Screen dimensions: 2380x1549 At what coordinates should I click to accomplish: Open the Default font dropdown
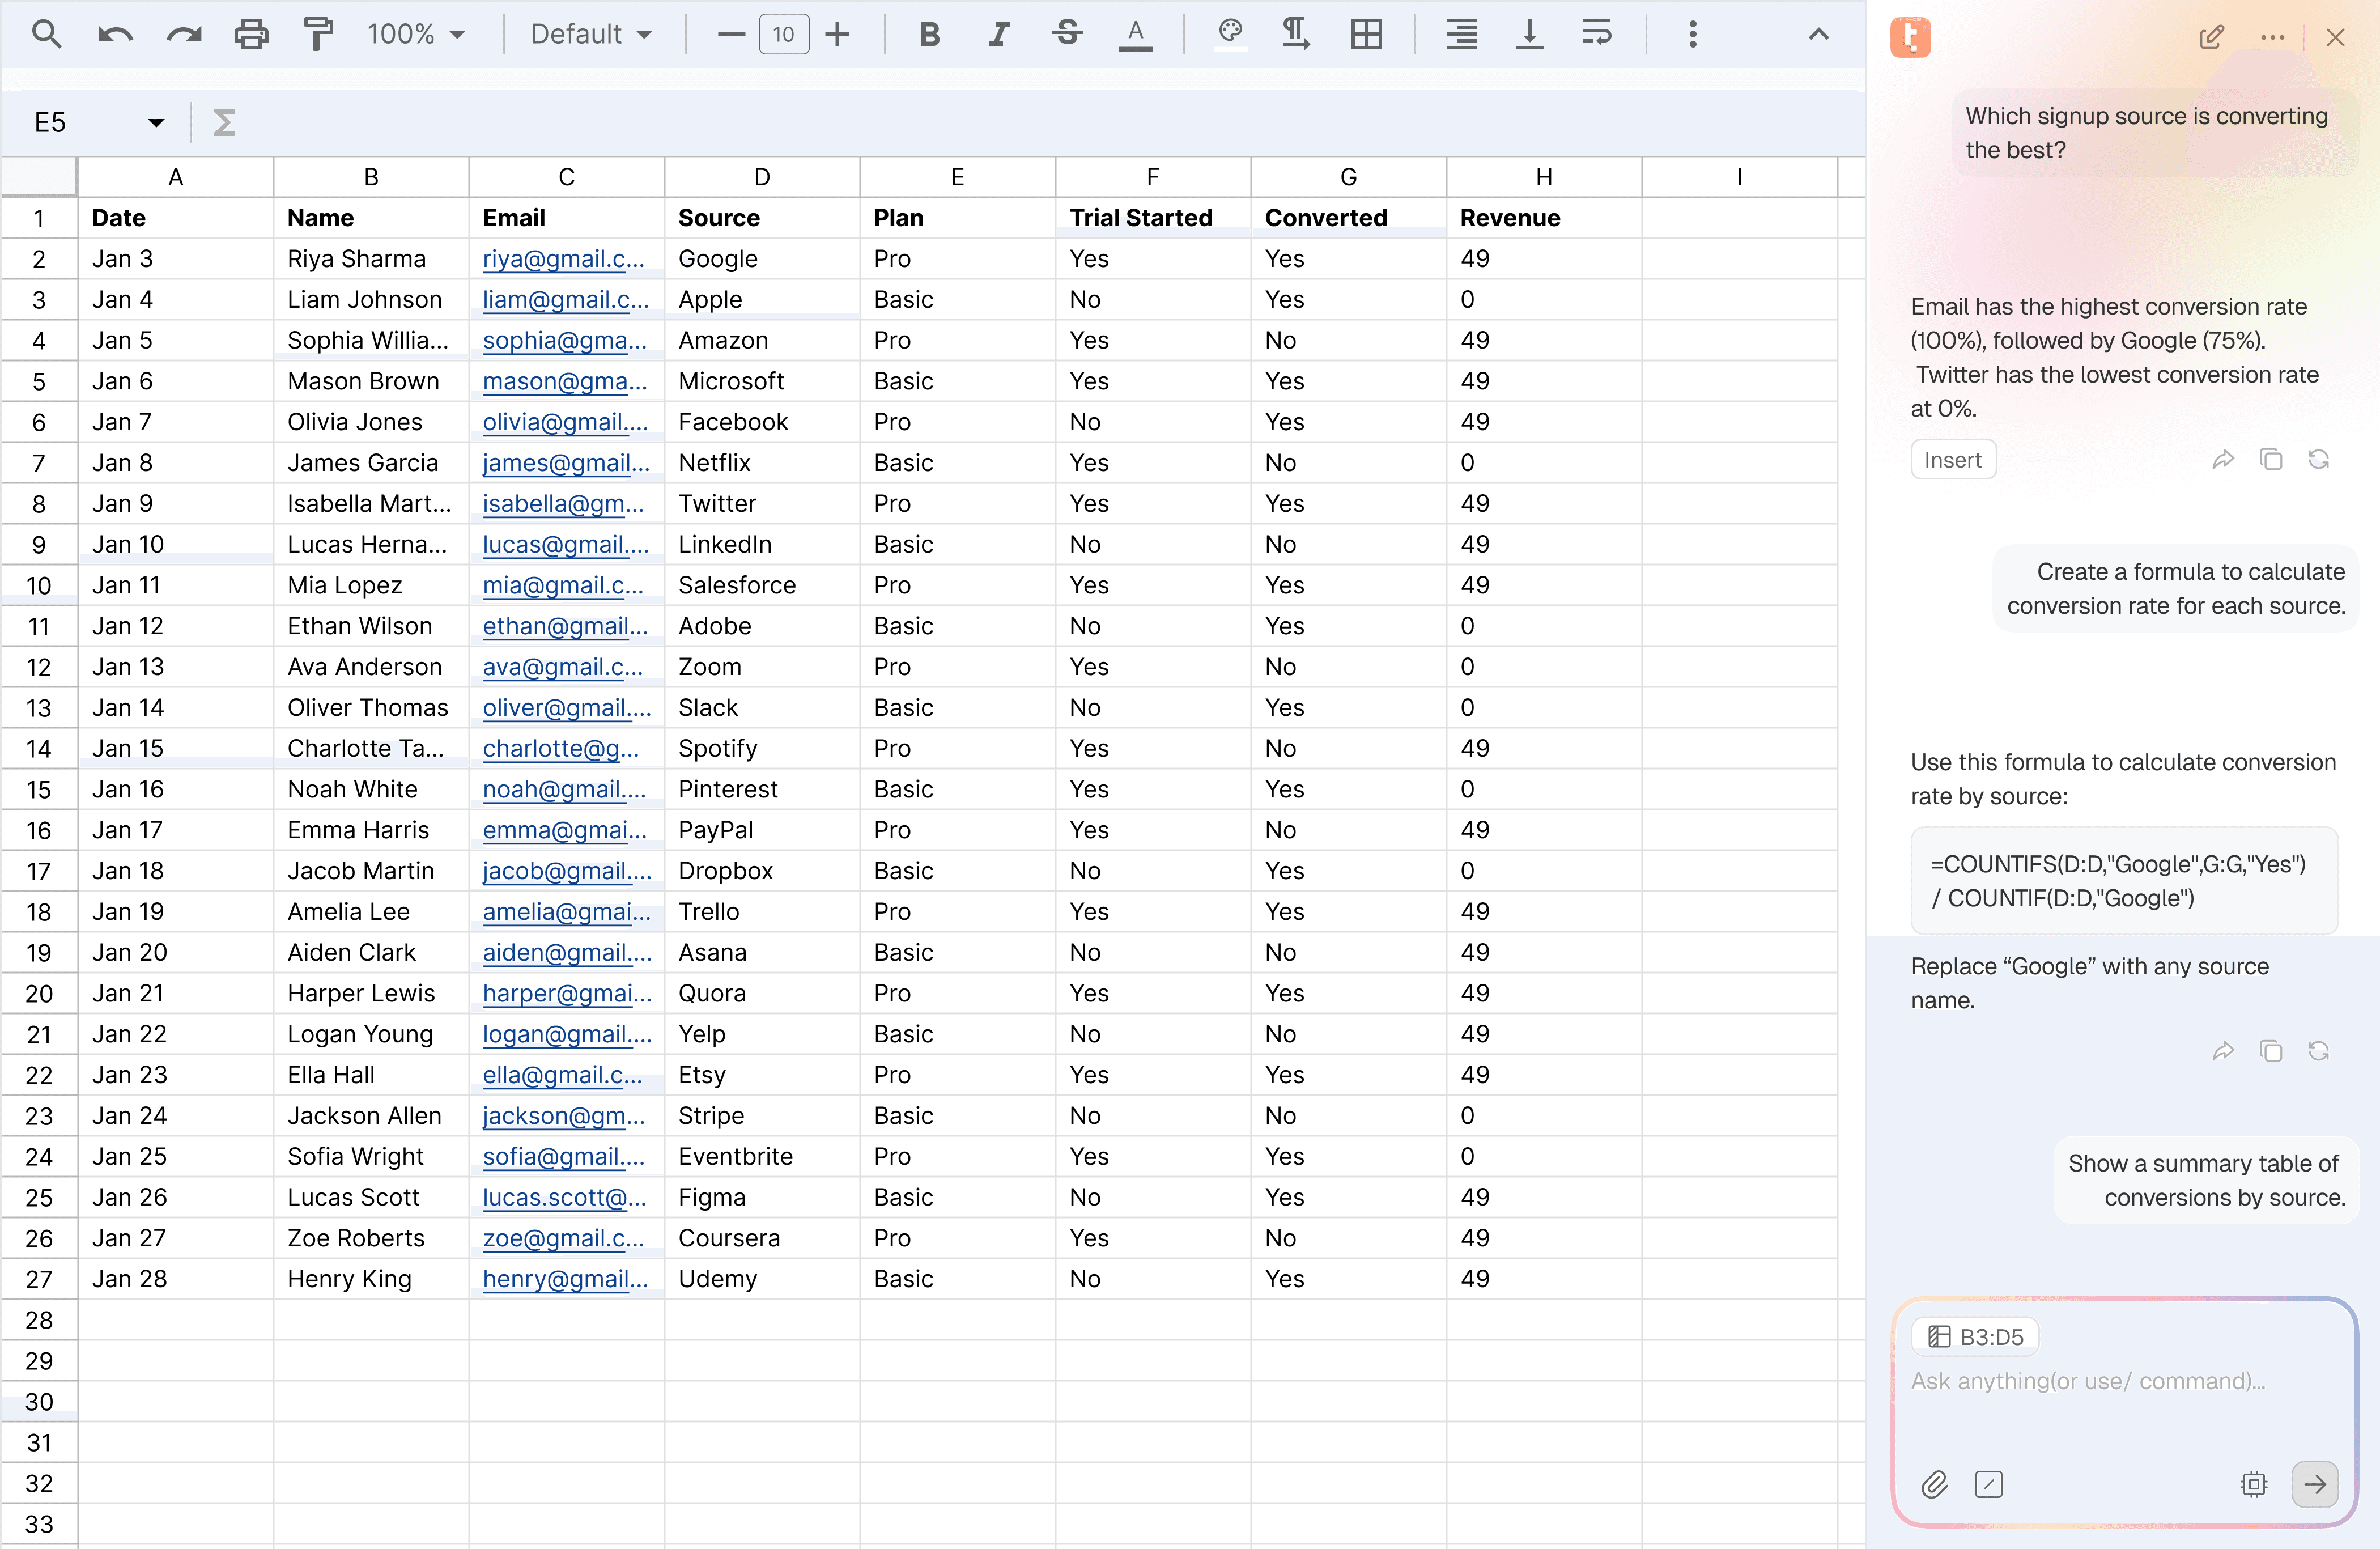(590, 34)
